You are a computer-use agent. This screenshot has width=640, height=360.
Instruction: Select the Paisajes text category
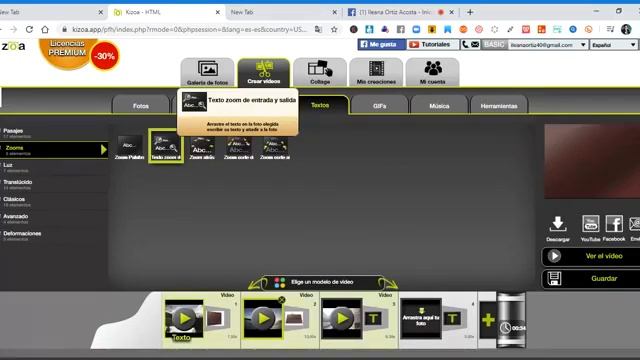54,133
